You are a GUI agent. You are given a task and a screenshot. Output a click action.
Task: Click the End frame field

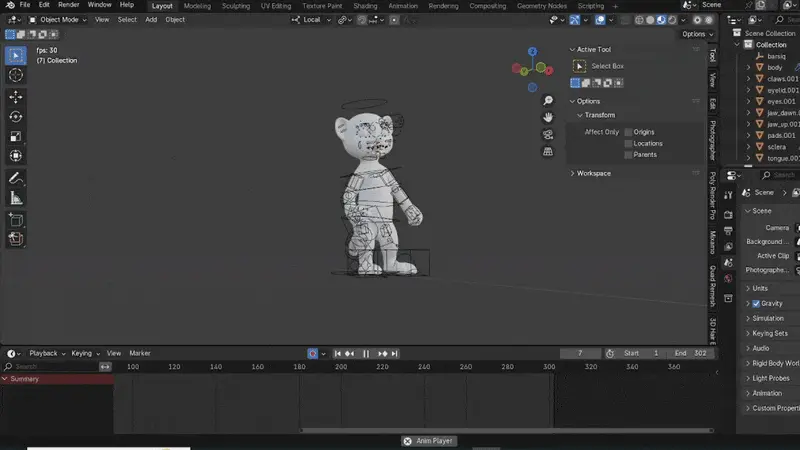click(689, 353)
